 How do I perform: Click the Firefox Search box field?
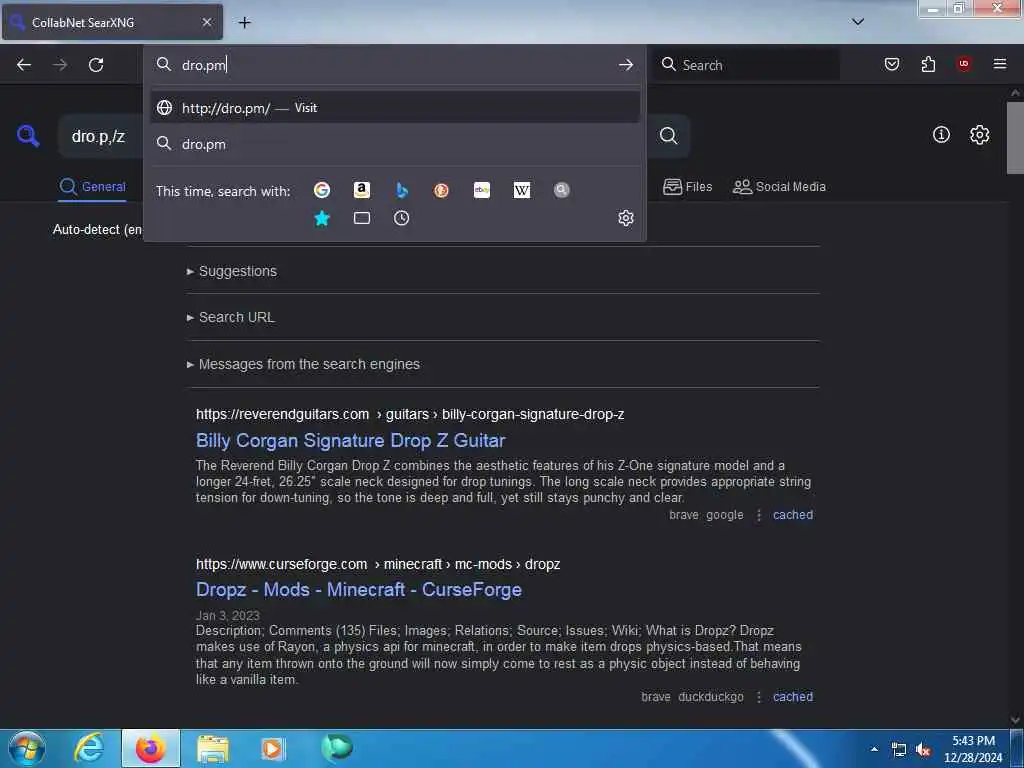click(x=746, y=65)
